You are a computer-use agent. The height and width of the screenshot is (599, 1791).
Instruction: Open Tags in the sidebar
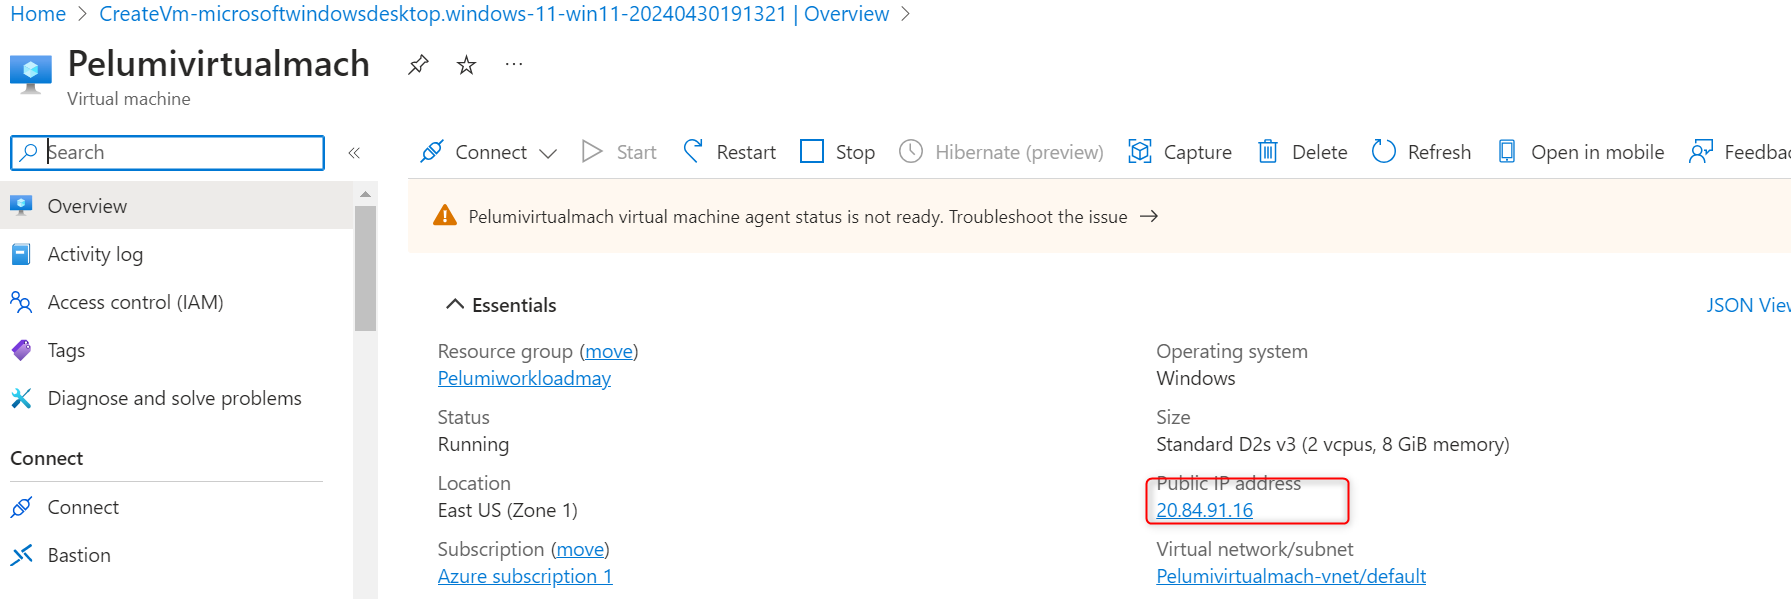[x=177, y=350]
